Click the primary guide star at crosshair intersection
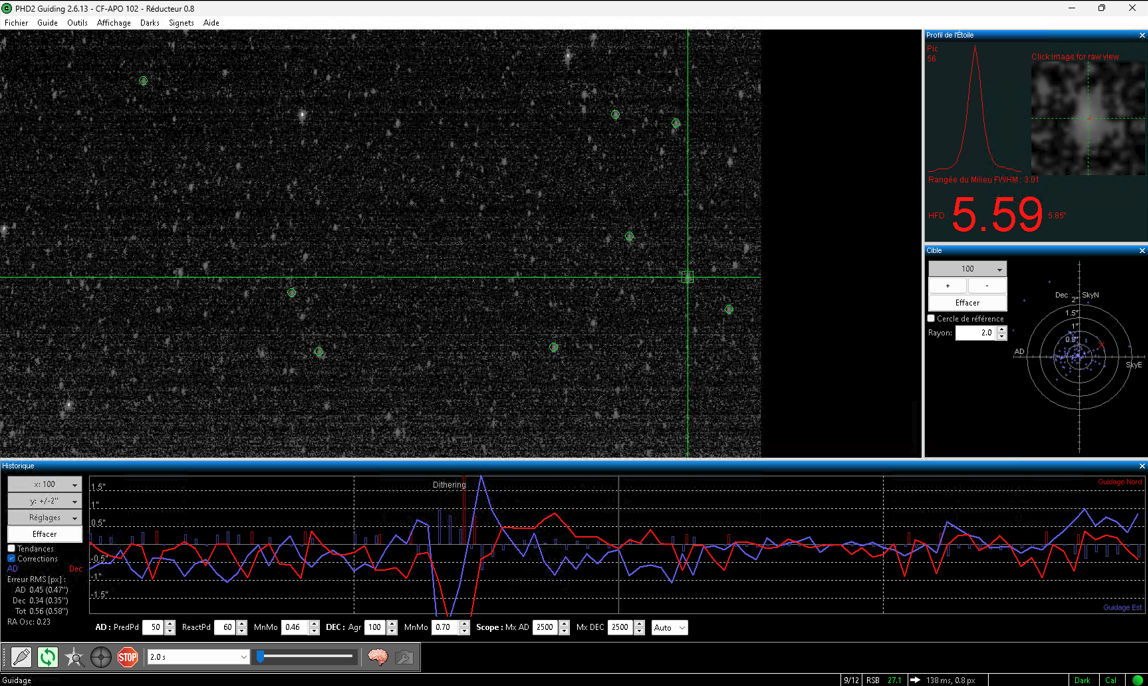Viewport: 1148px width, 686px height. coord(687,277)
